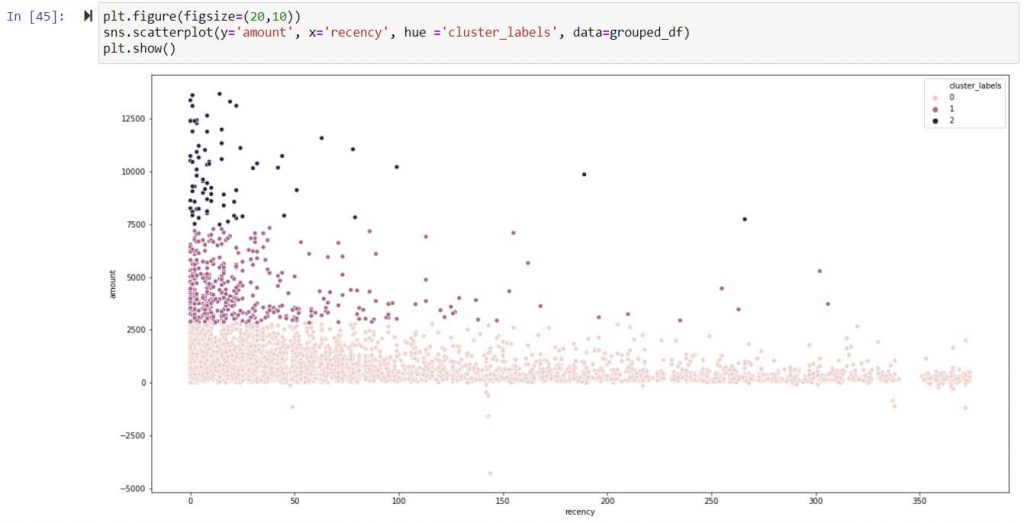The width and height of the screenshot is (1024, 523).
Task: Click the recency x-axis label
Action: tap(580, 513)
